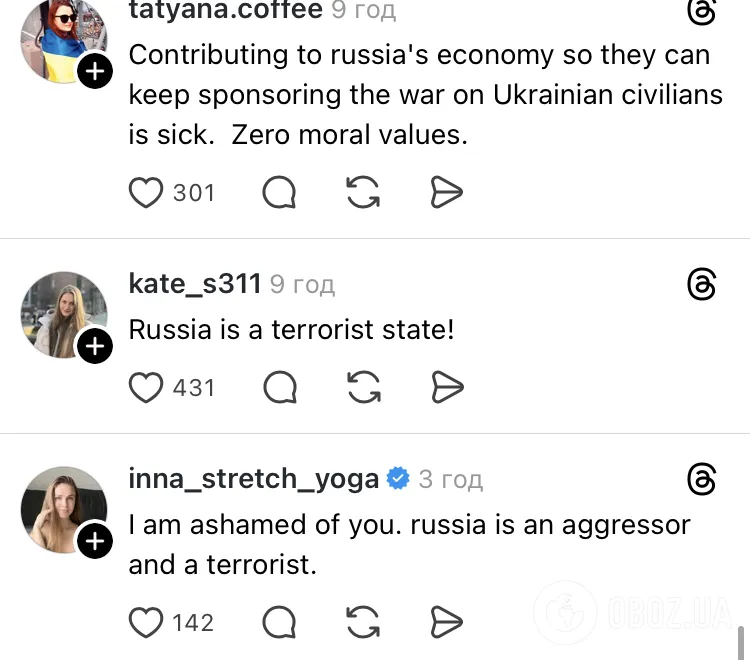Repost inna_stretch_yoga's comment

pos(363,622)
